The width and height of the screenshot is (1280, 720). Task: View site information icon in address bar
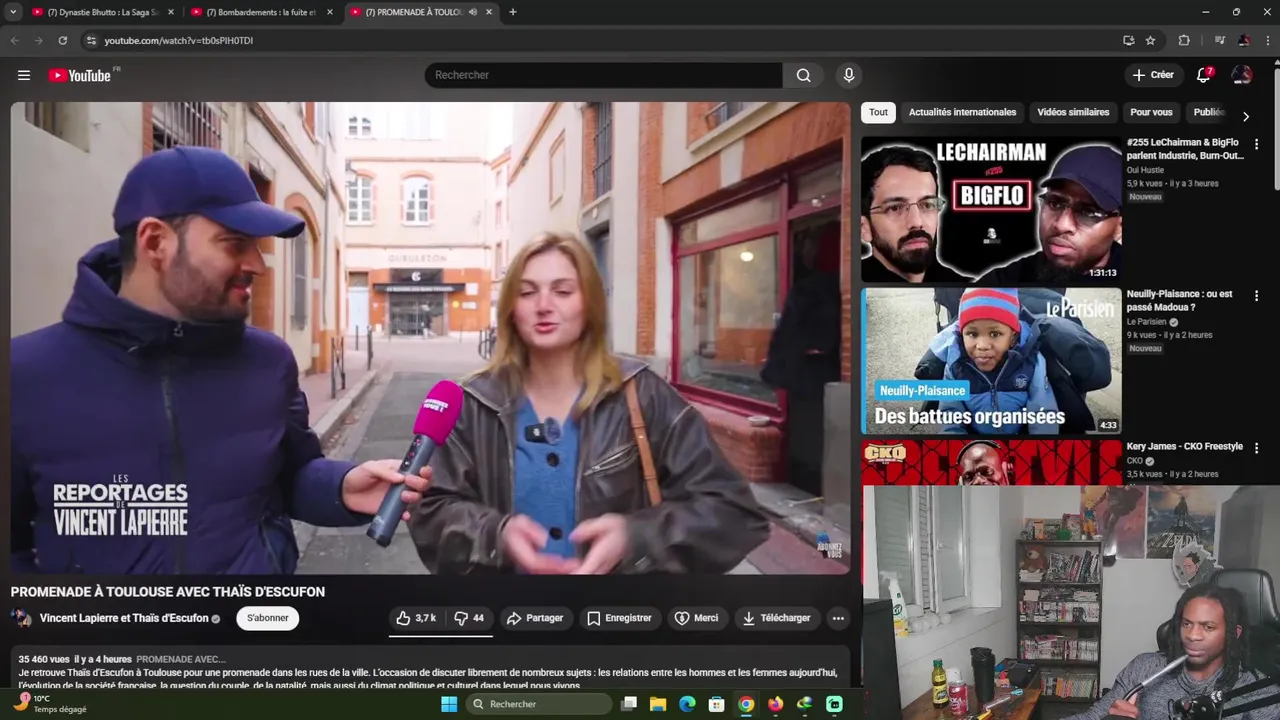(x=91, y=40)
